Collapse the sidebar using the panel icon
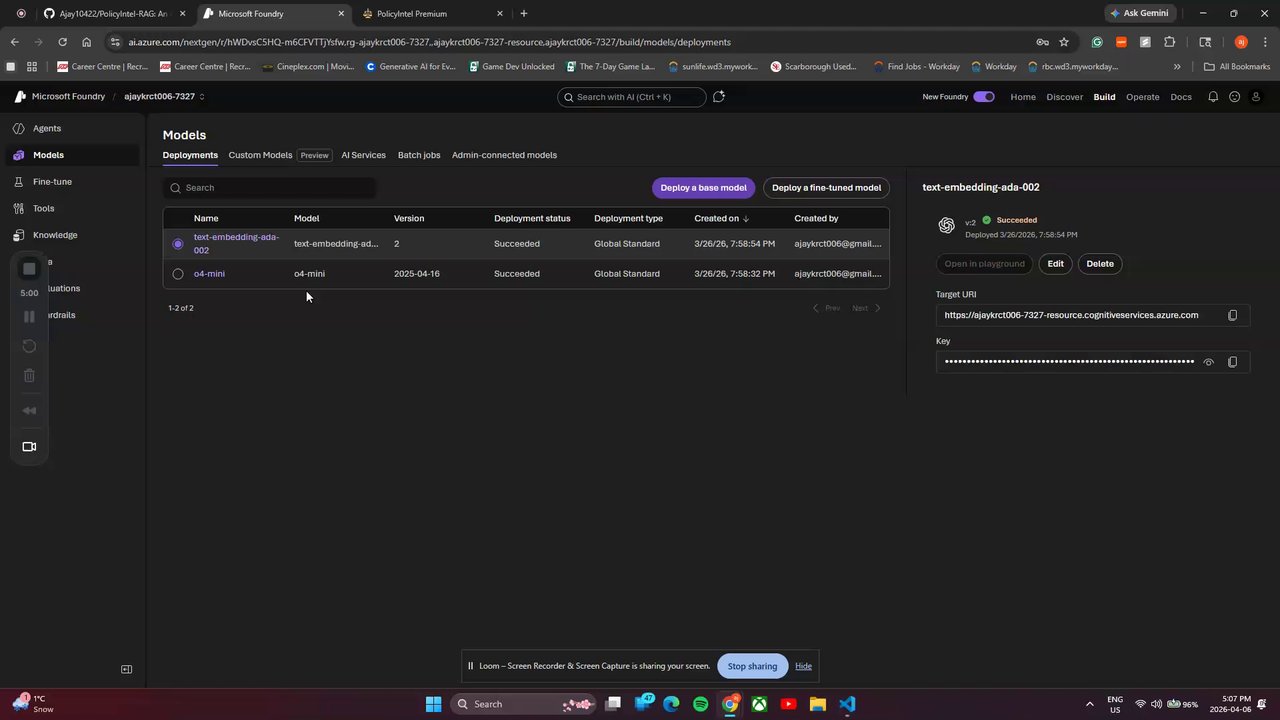 (126, 669)
